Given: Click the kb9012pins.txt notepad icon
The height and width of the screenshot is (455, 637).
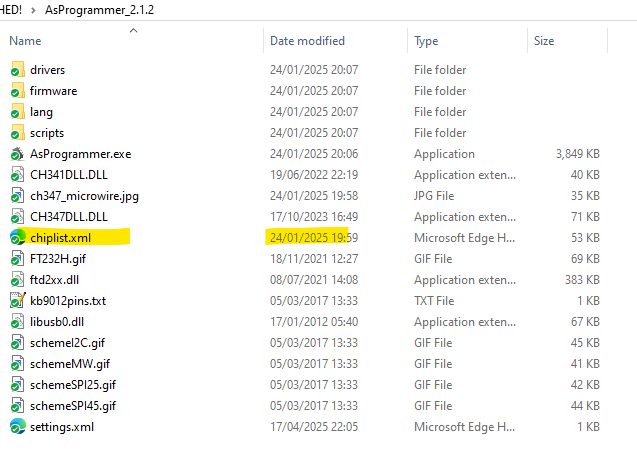Looking at the screenshot, I should 17,301.
